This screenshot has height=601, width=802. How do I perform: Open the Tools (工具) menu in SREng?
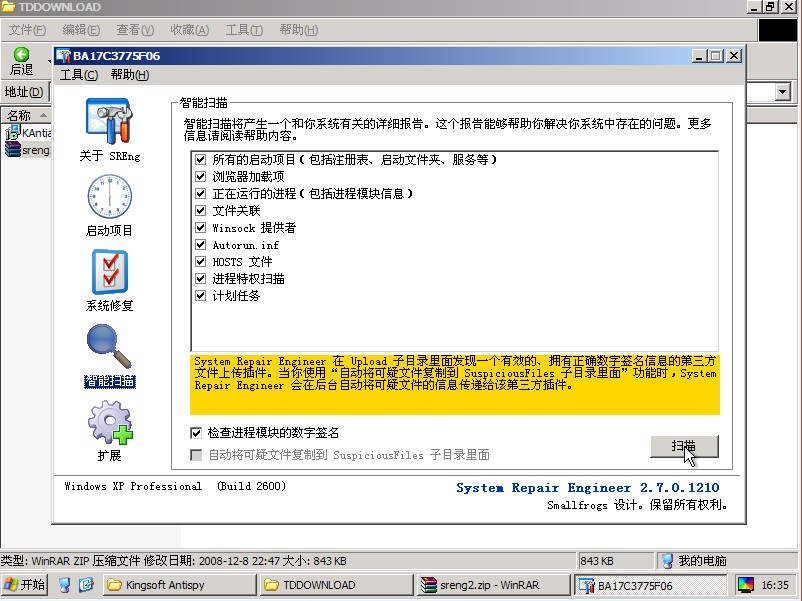coord(79,75)
